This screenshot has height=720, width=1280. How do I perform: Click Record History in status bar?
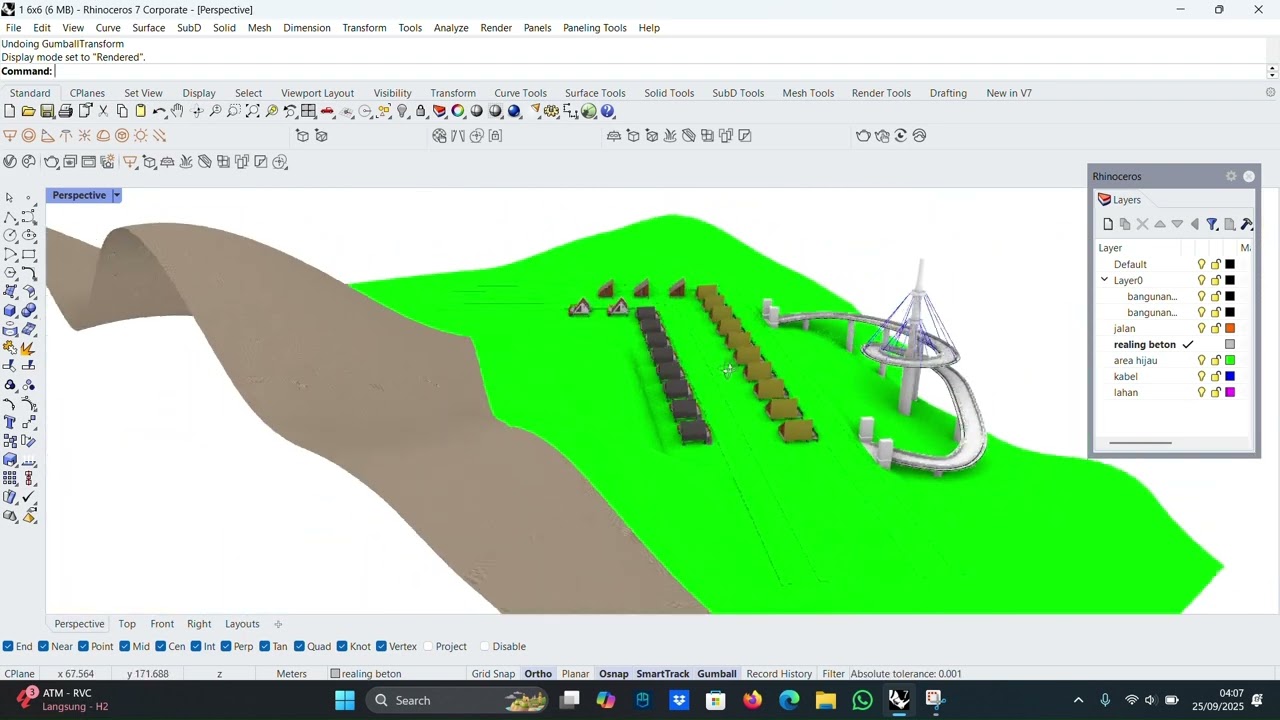[779, 674]
